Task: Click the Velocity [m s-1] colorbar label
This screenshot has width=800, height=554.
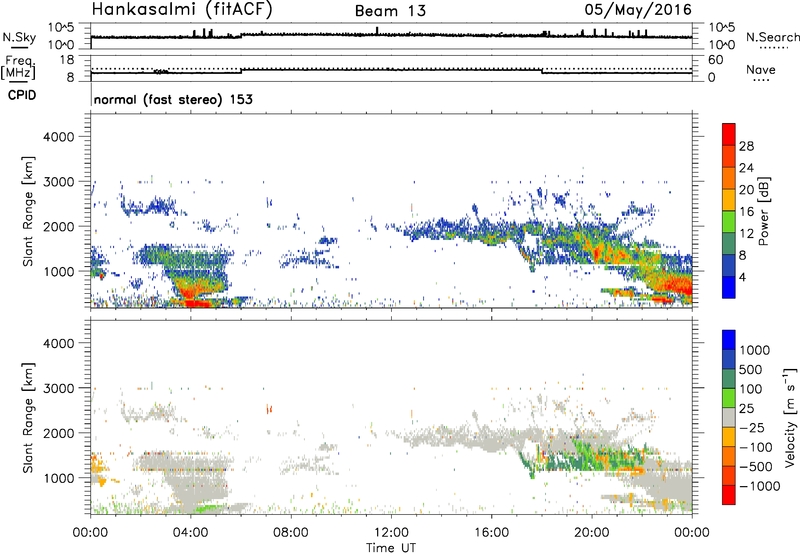Action: [790, 417]
